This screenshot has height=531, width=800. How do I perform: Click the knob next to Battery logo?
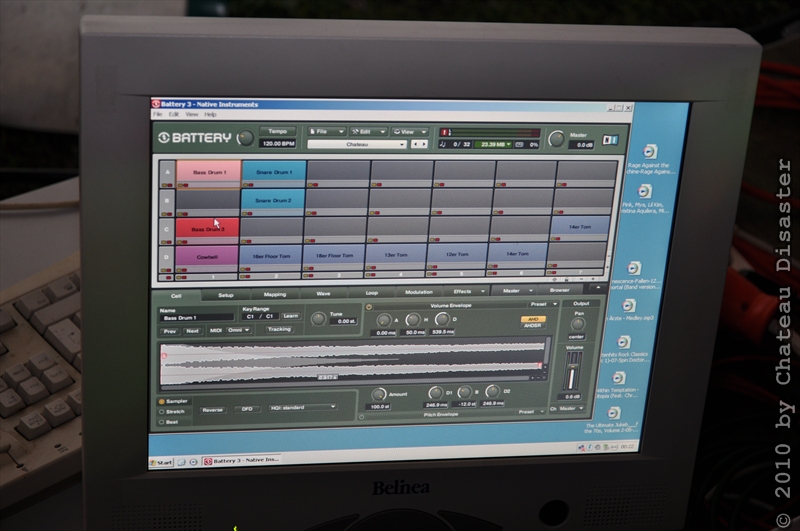pyautogui.click(x=245, y=138)
